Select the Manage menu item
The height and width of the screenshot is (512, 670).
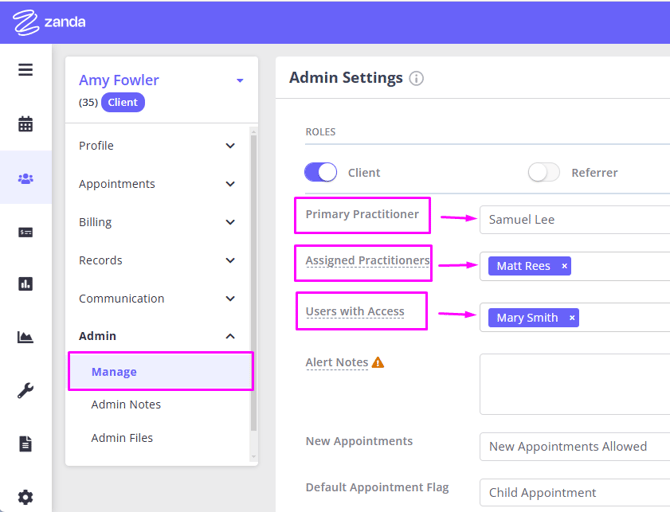114,372
